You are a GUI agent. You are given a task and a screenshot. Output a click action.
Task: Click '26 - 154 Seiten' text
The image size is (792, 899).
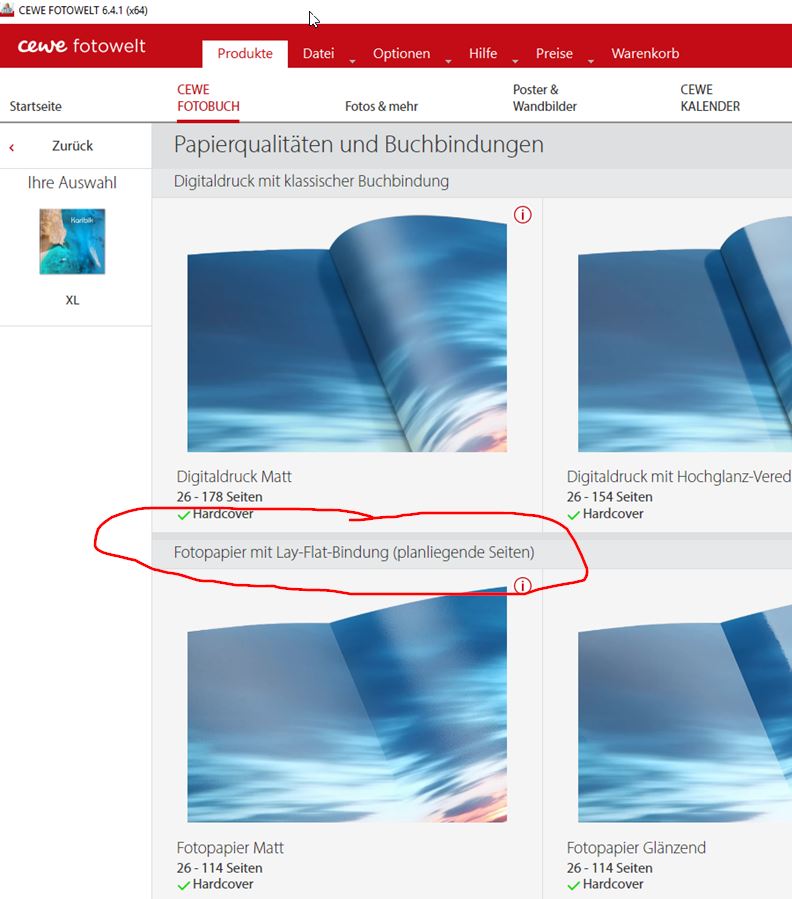pos(610,497)
